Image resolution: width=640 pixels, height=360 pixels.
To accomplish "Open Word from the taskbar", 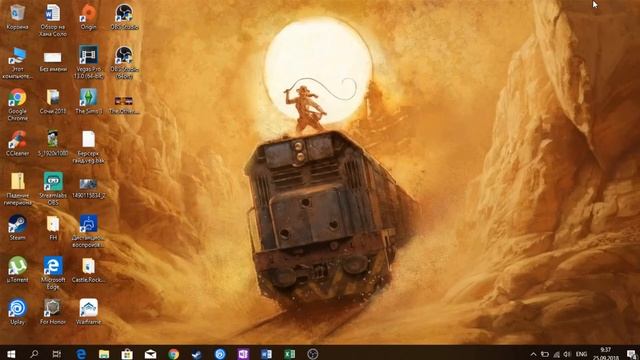I will pos(266,353).
